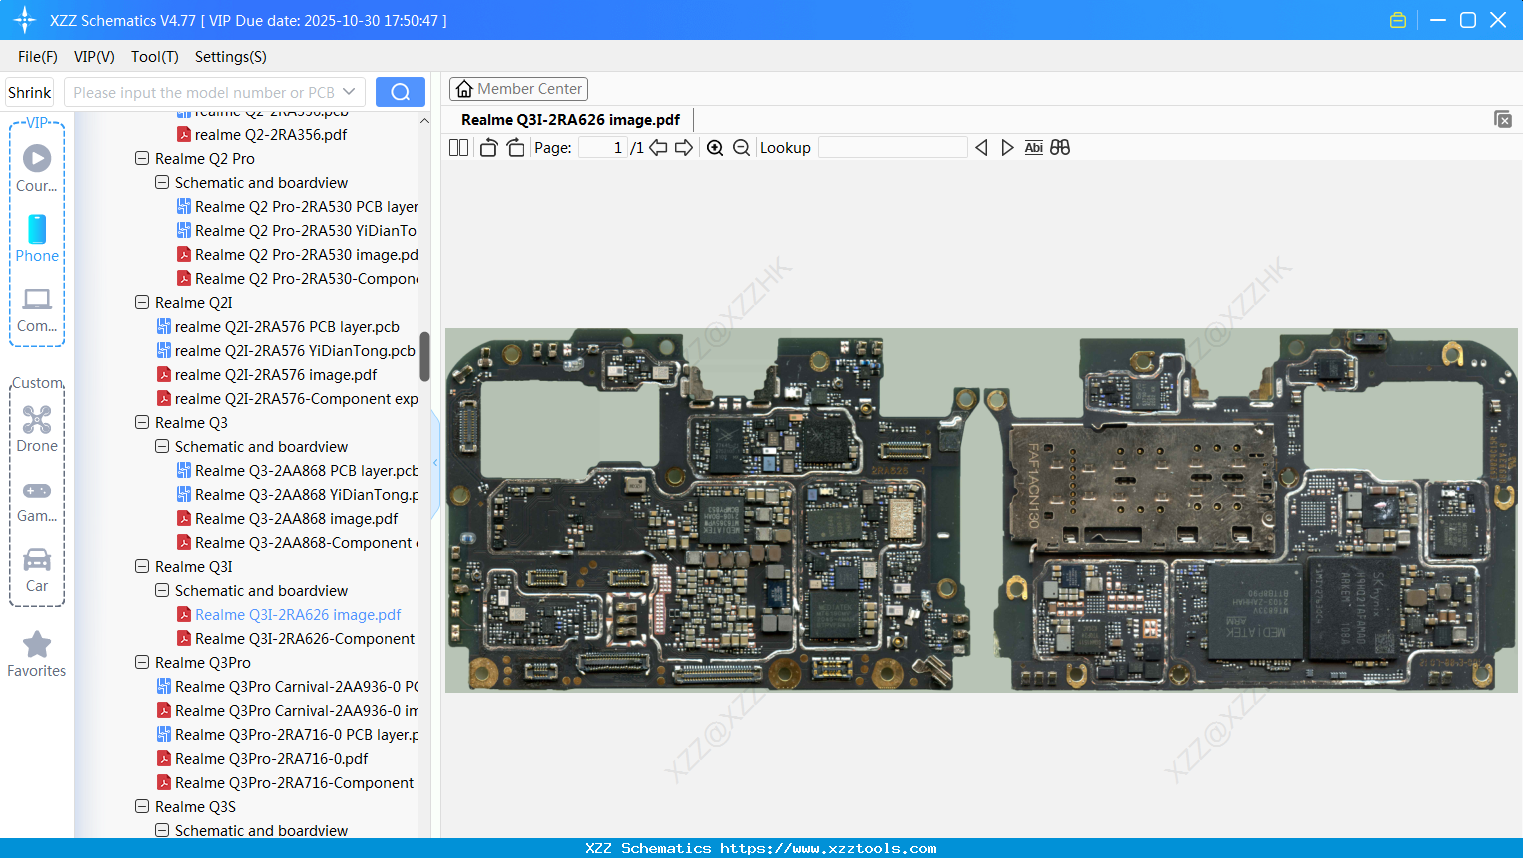
Task: Click the zoom out magnifier
Action: click(x=741, y=148)
